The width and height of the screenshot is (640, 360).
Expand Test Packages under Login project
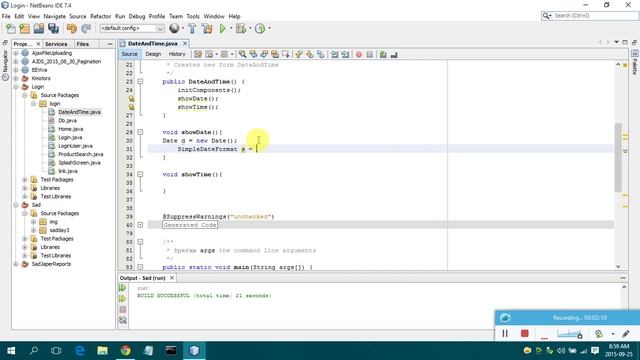(24, 180)
